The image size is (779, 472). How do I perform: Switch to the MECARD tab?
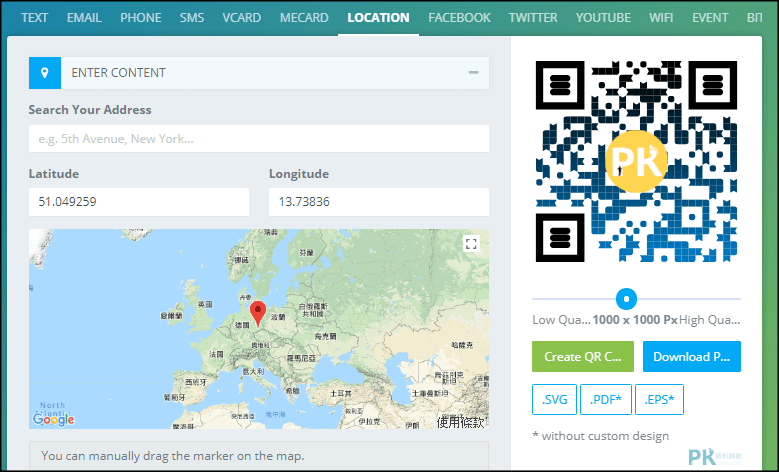click(304, 17)
